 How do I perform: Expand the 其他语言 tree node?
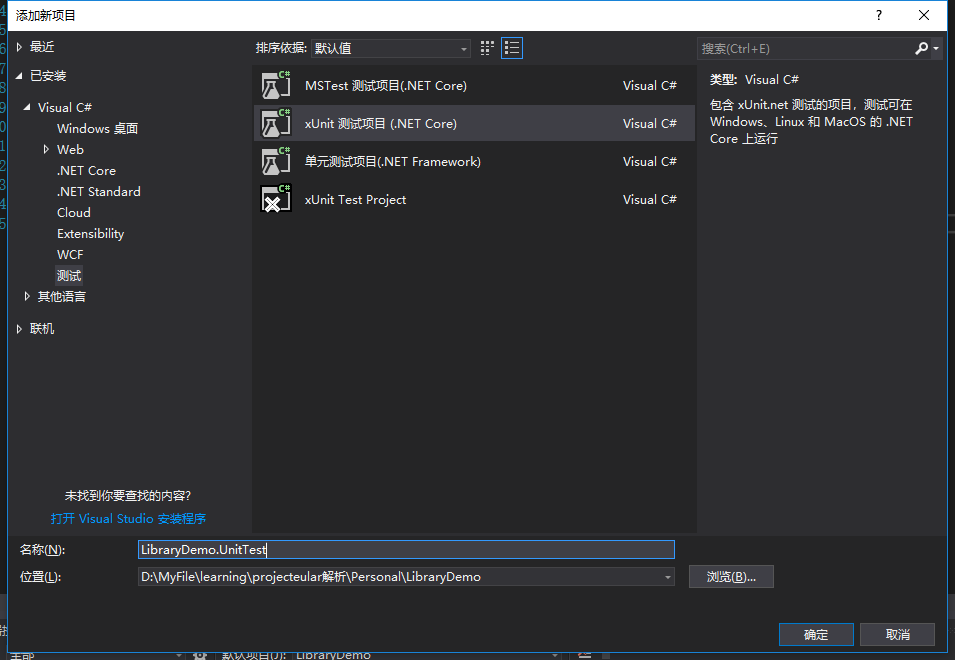[x=27, y=297]
